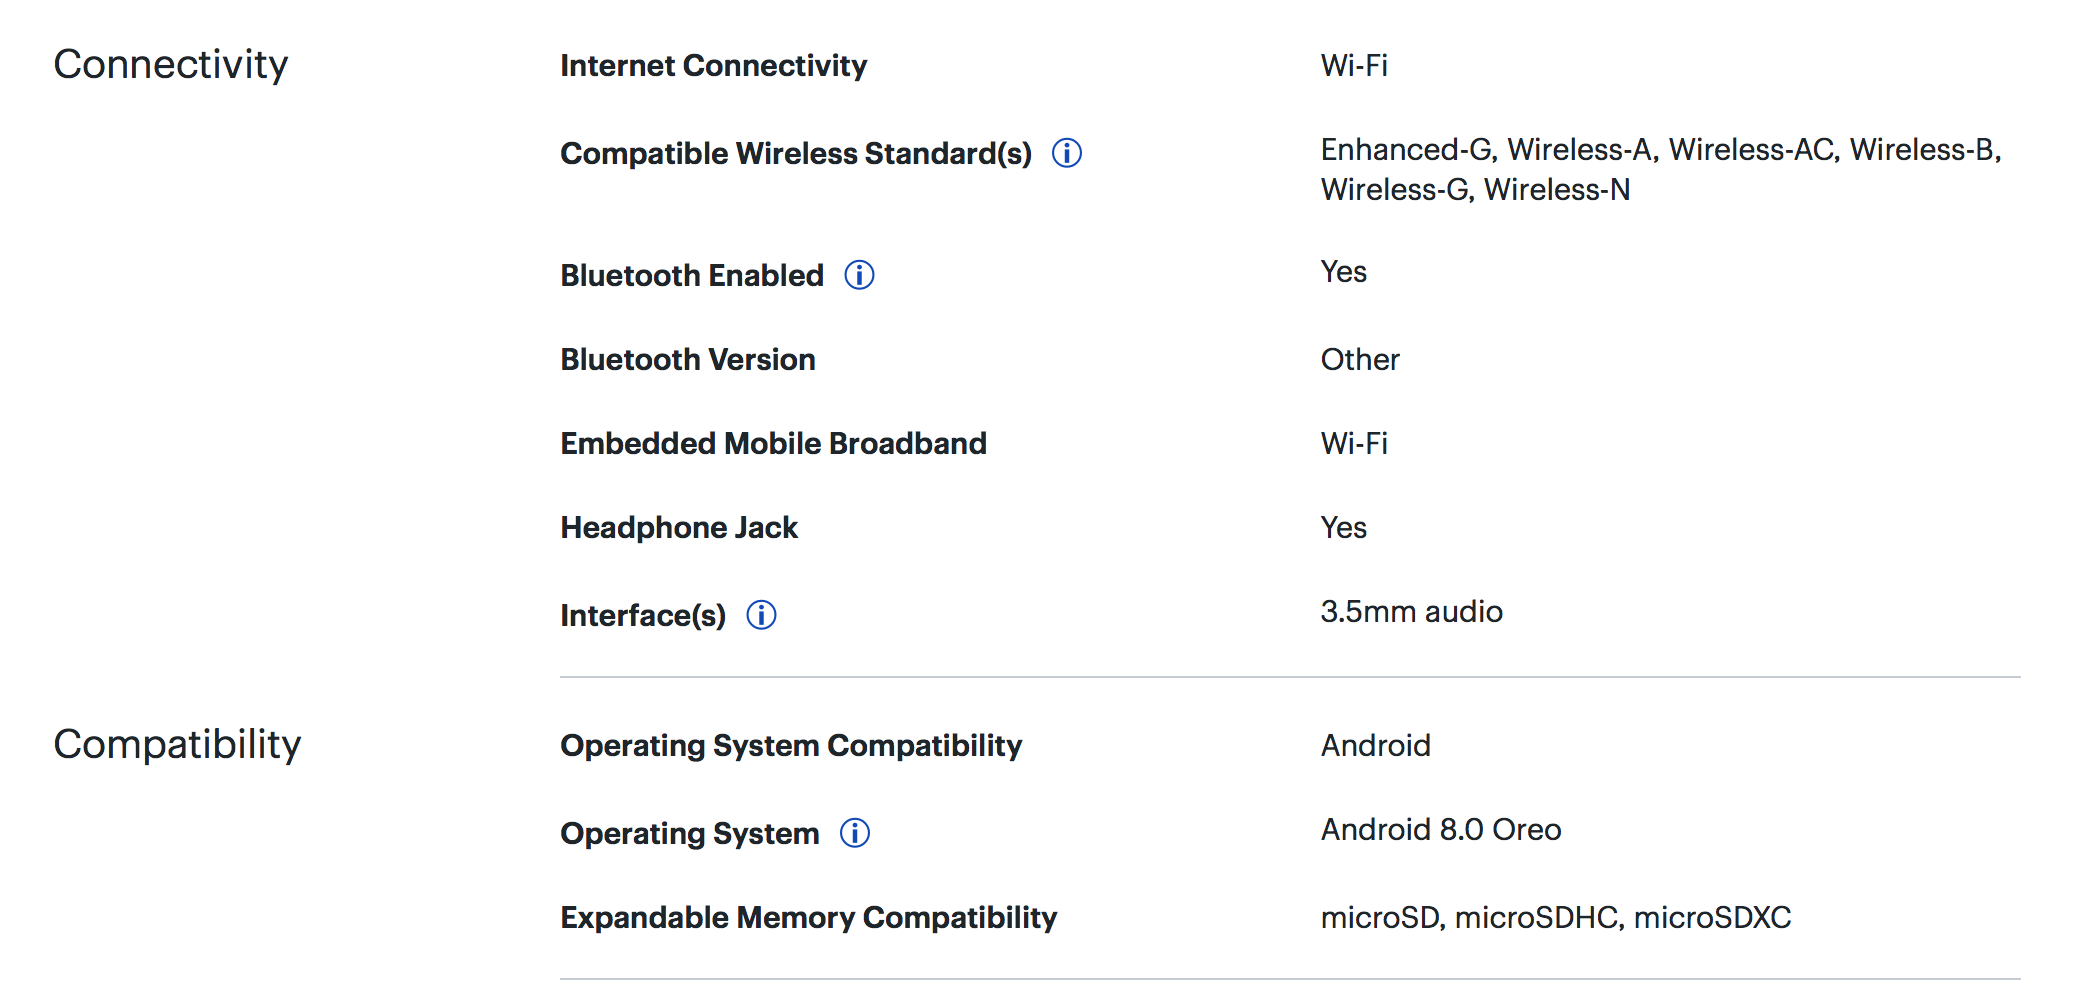Click the Internet Connectivity label
The width and height of the screenshot is (2094, 994).
click(x=713, y=66)
